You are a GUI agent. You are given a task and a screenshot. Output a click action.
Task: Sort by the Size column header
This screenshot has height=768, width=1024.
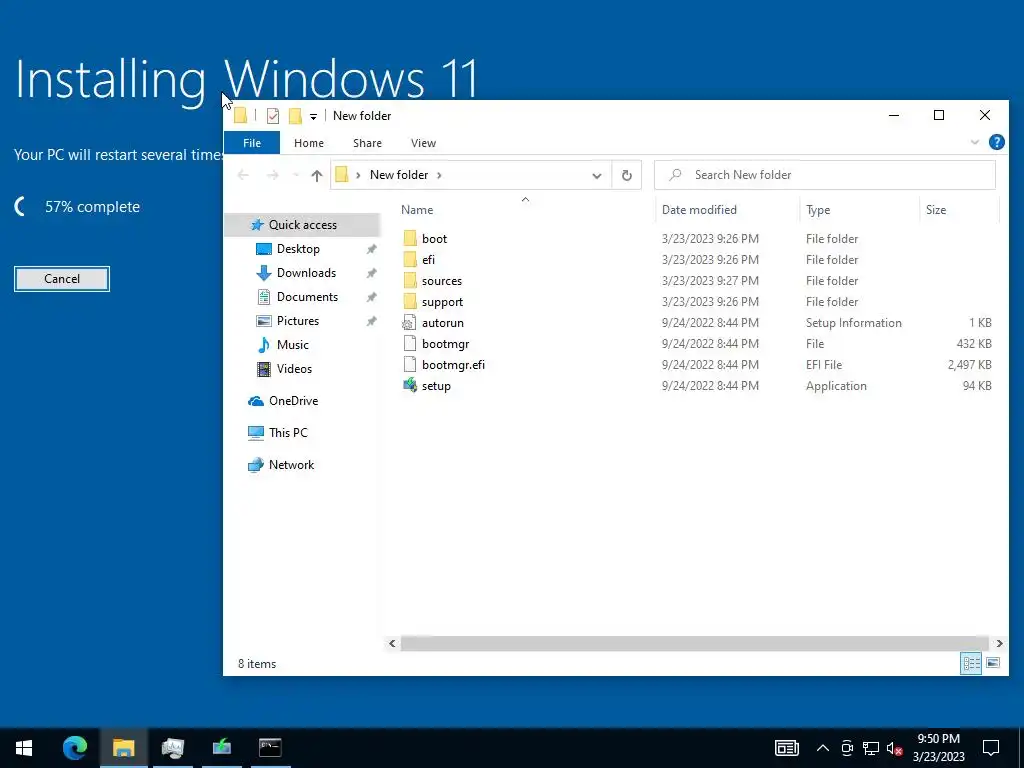(x=959, y=210)
